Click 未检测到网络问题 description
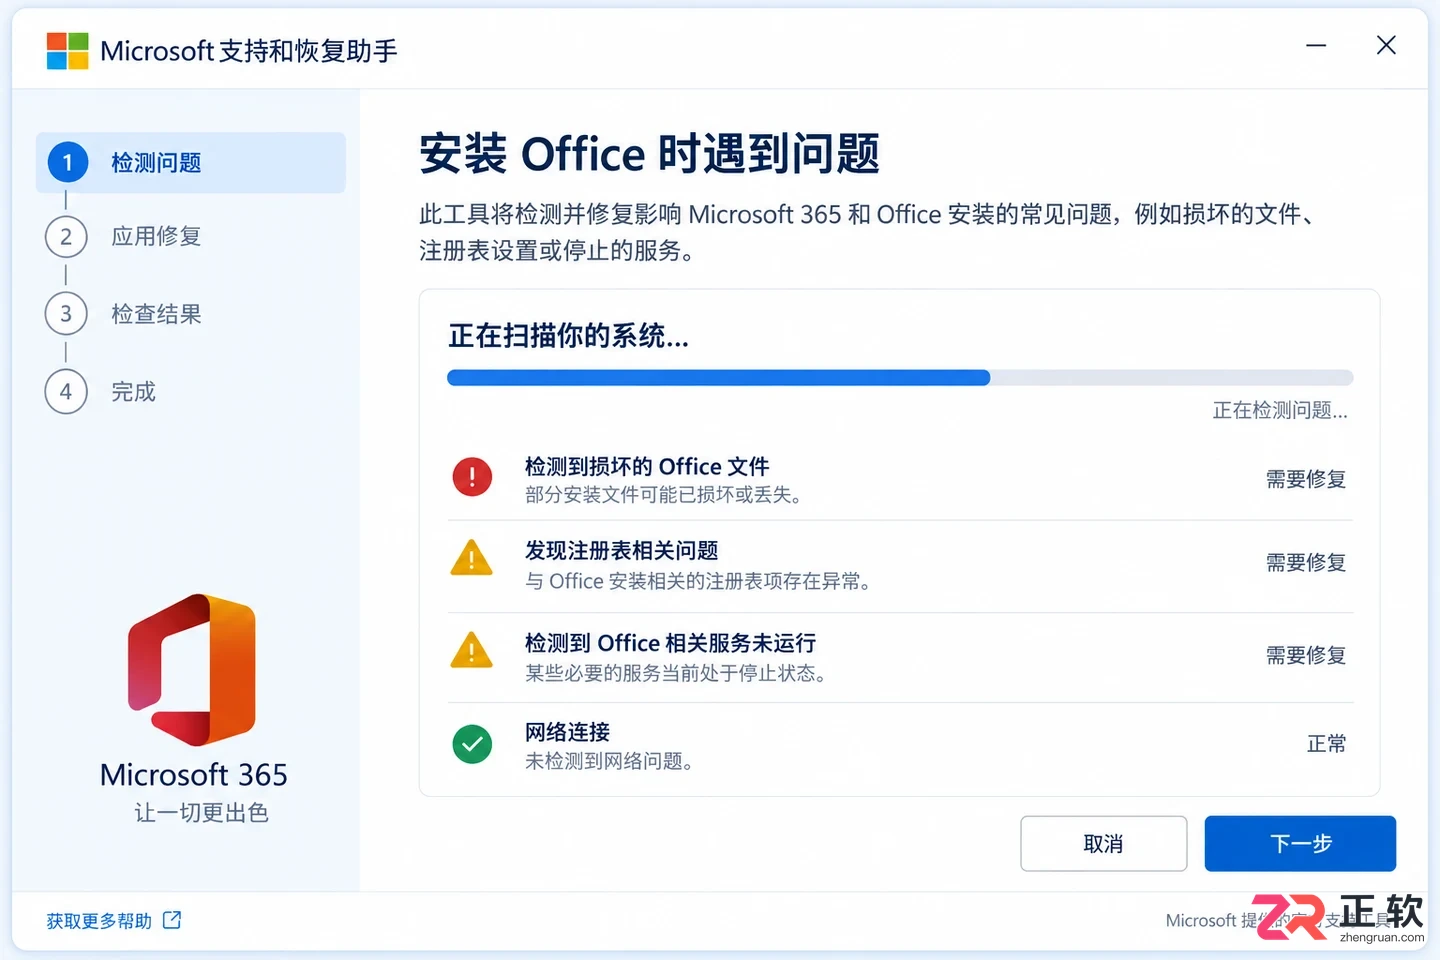 [x=610, y=762]
